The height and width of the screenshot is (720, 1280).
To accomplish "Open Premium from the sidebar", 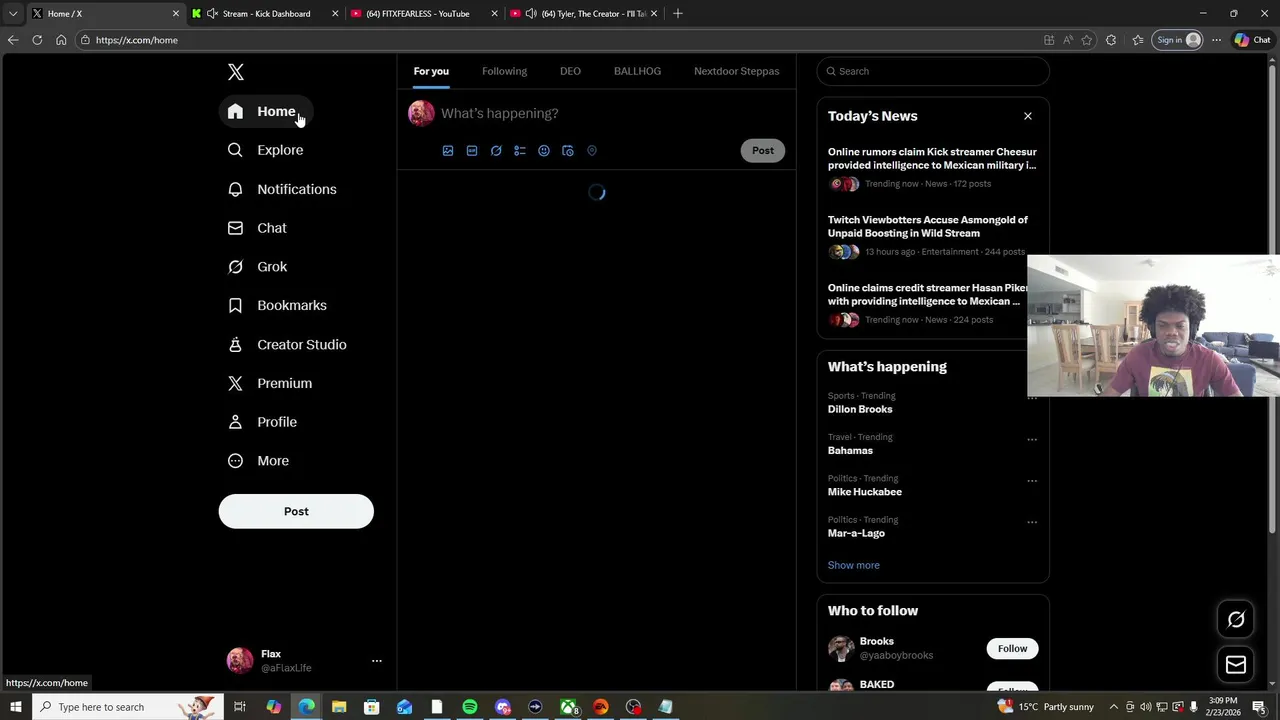I will (x=271, y=383).
